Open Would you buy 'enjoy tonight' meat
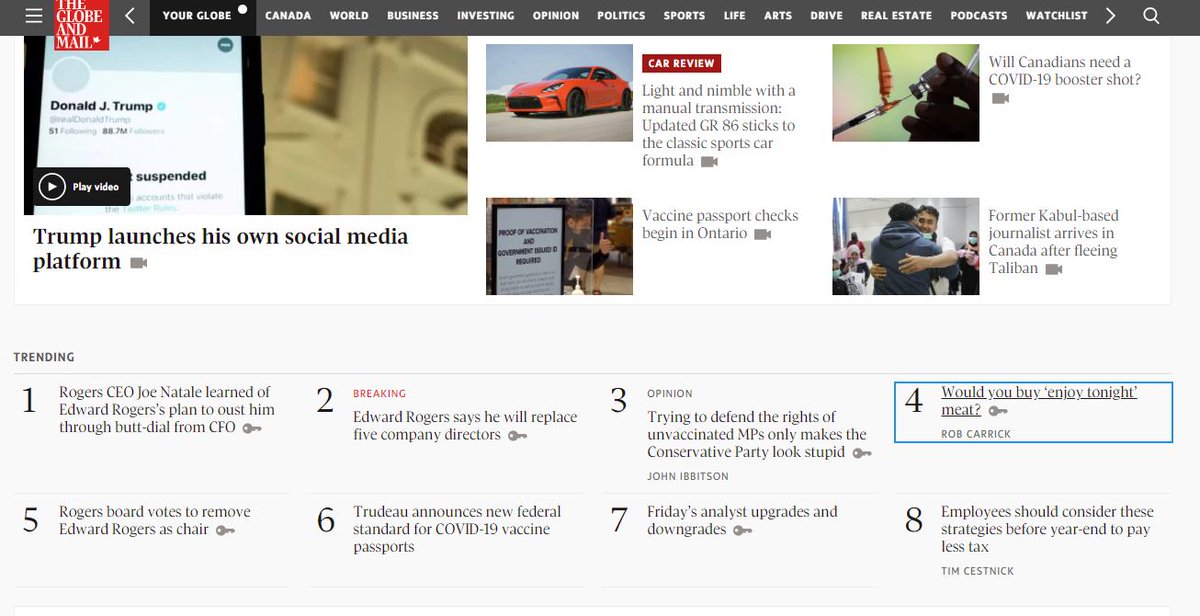The width and height of the screenshot is (1200, 616). click(x=1039, y=401)
